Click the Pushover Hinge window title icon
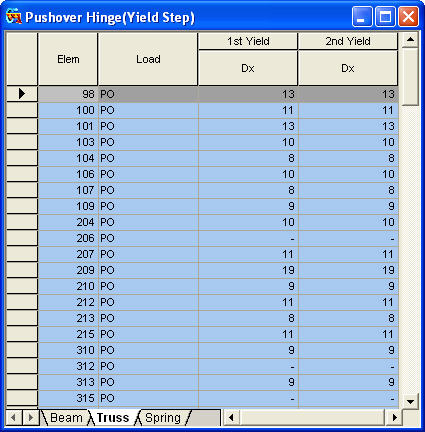 14,16
